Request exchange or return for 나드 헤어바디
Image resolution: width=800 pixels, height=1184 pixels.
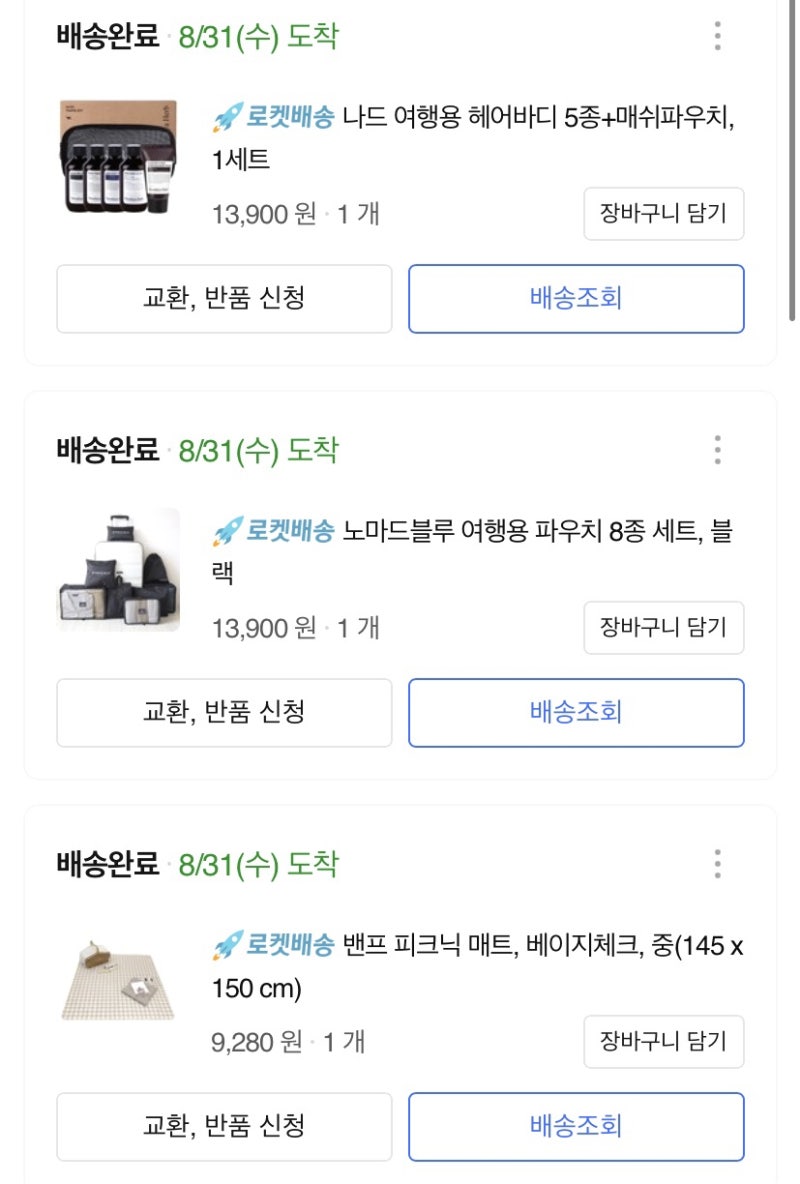(x=224, y=298)
